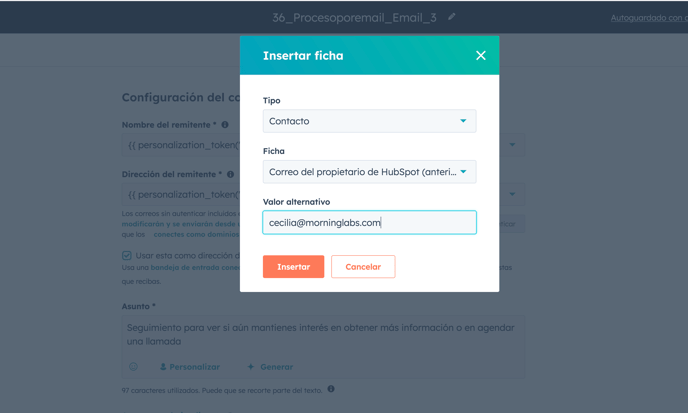This screenshot has height=413, width=688.
Task: Open the Tipo dropdown set to Contacto
Action: click(x=369, y=121)
